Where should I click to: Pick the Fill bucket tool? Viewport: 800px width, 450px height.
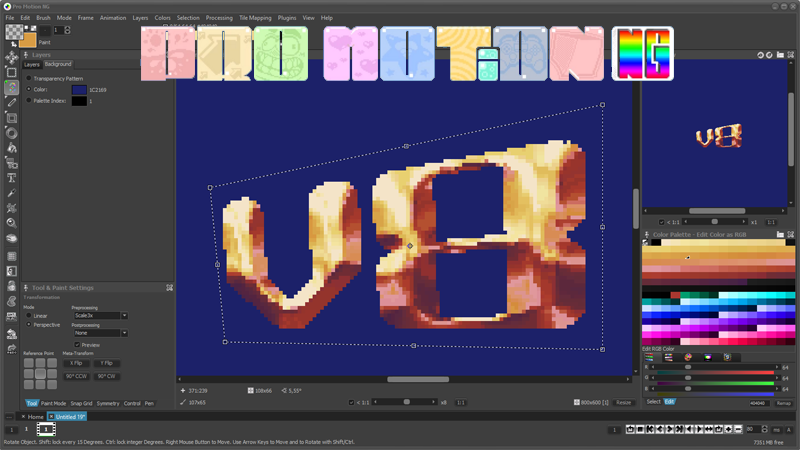(x=11, y=148)
